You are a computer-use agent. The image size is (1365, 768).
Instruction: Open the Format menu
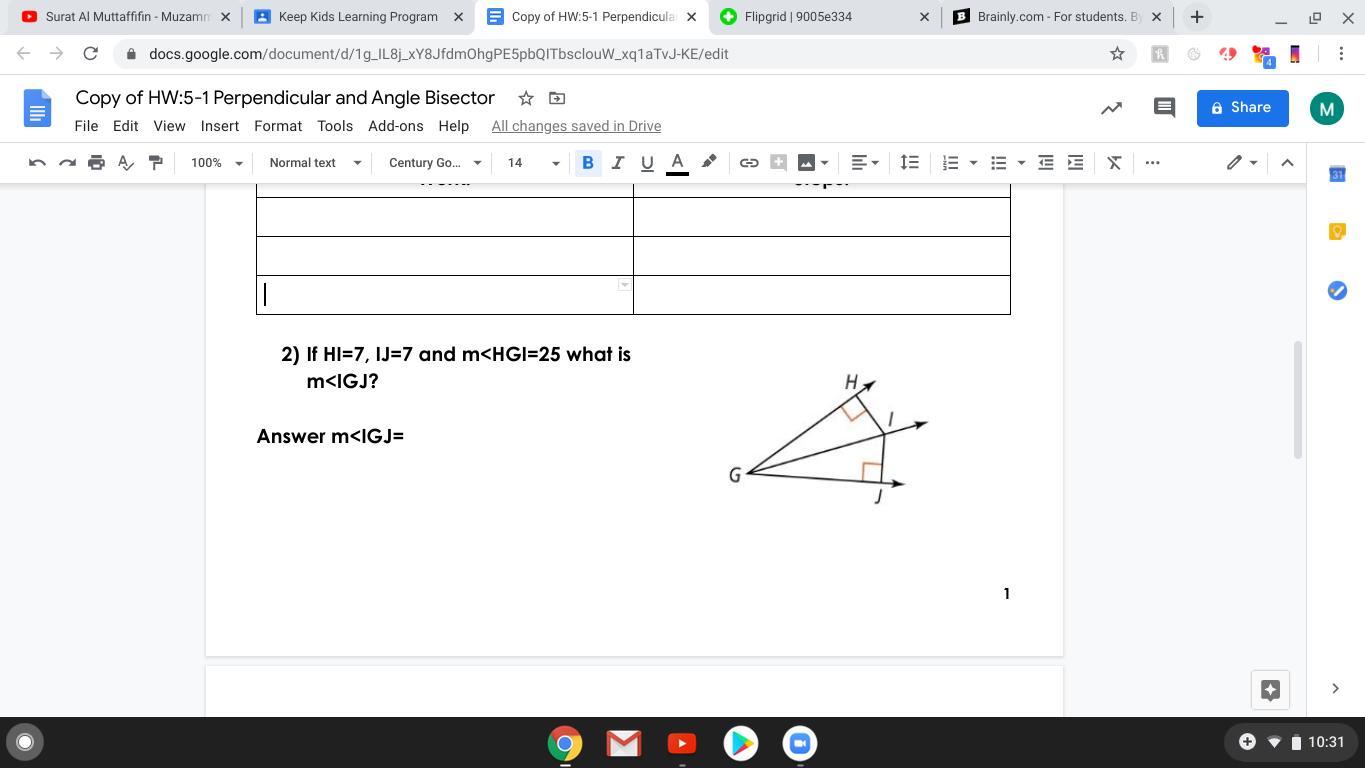[278, 126]
